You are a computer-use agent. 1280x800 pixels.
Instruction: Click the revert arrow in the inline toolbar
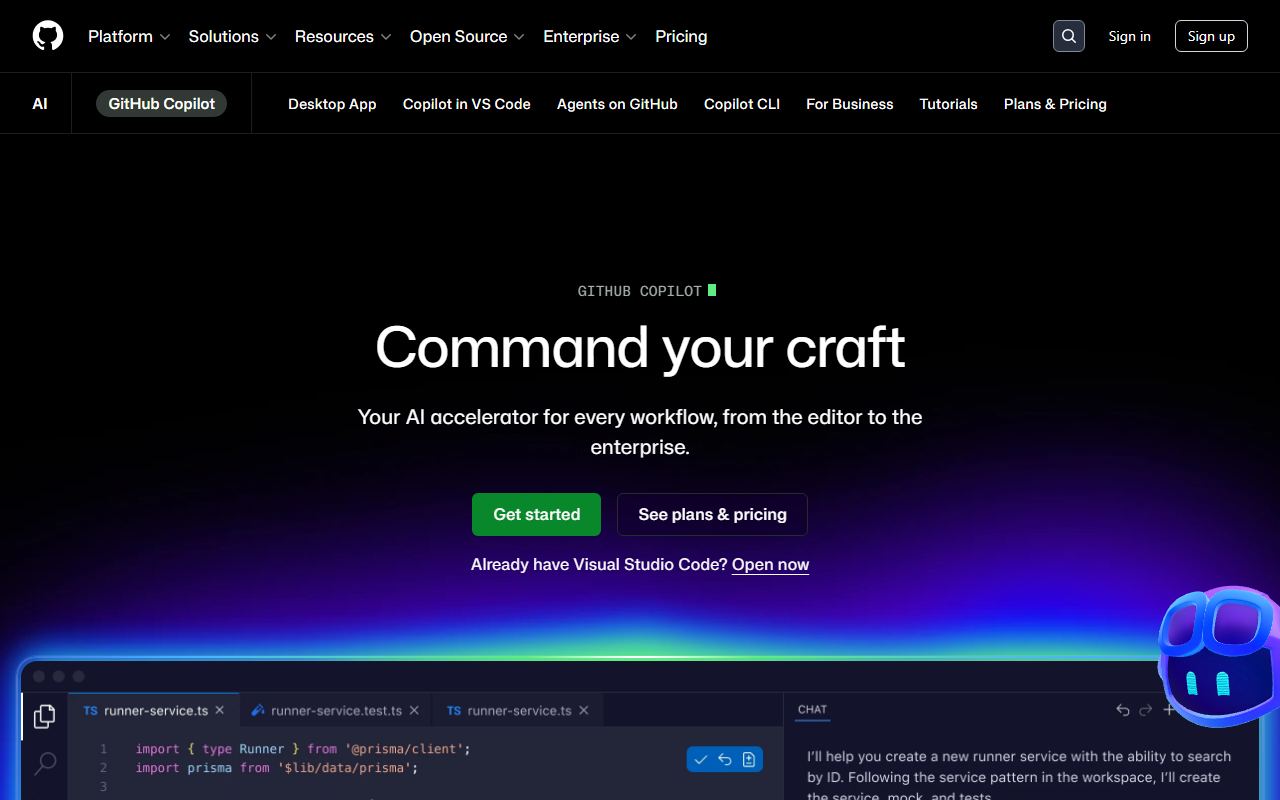click(x=725, y=760)
